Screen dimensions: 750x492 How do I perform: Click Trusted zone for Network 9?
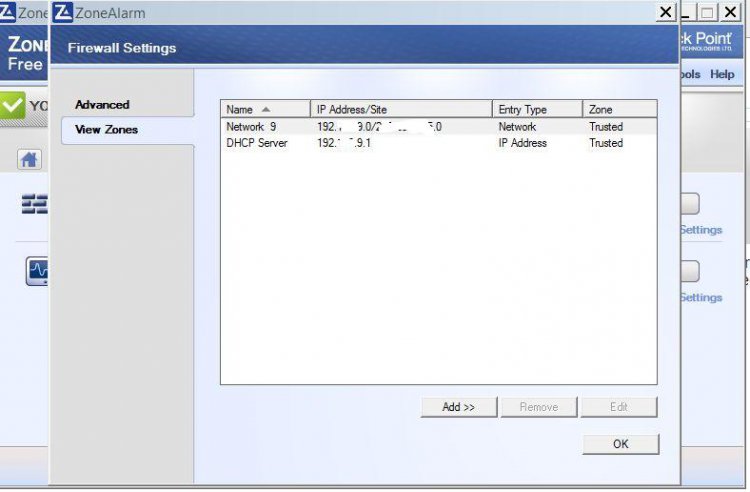pyautogui.click(x=606, y=127)
